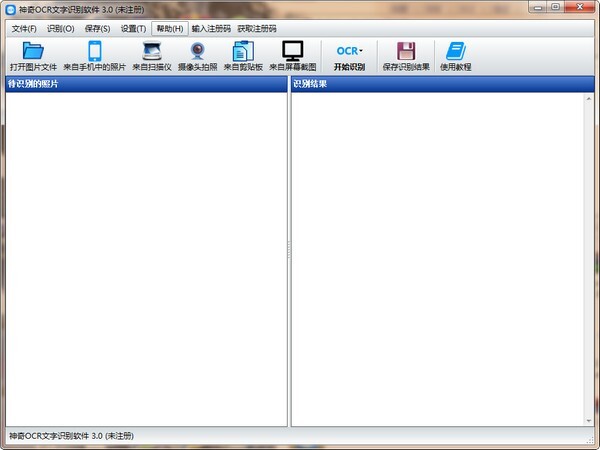Choose the scanner source icon
The width and height of the screenshot is (600, 450).
(152, 52)
